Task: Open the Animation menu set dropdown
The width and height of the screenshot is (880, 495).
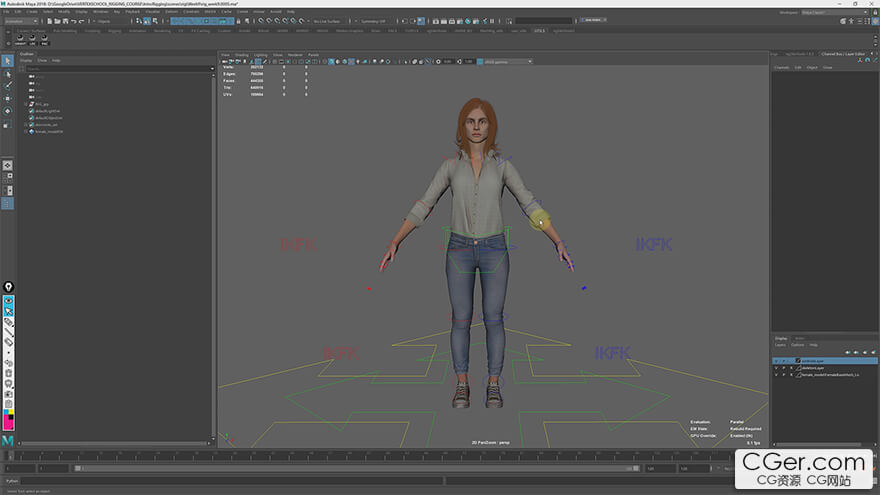Action: click(x=20, y=21)
